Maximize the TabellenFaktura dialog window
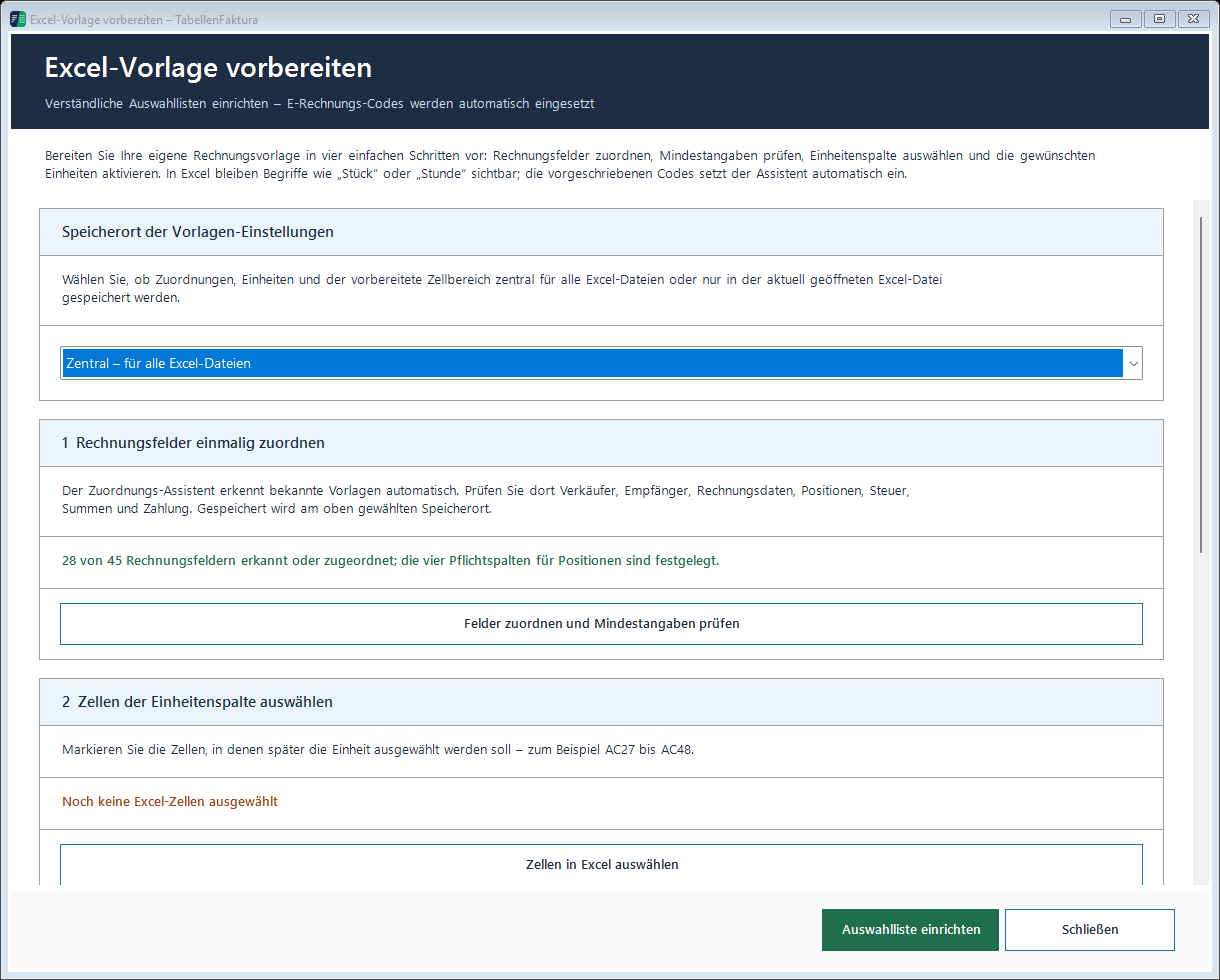 click(1160, 19)
